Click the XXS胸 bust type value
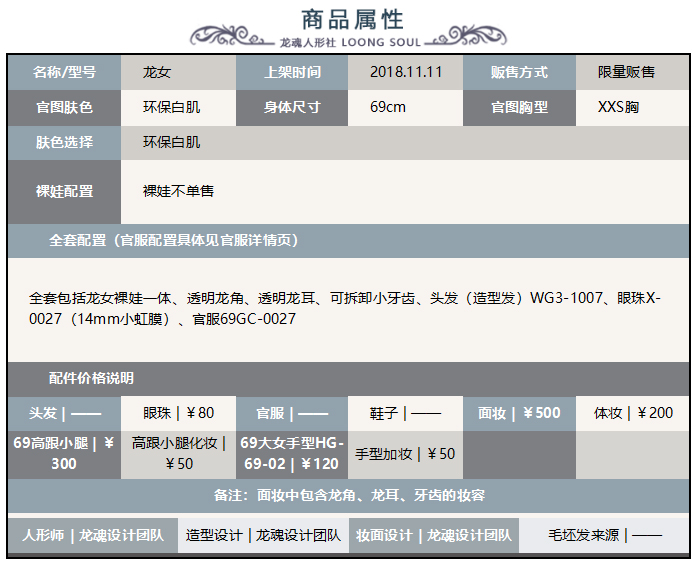This screenshot has width=700, height=573. point(618,107)
